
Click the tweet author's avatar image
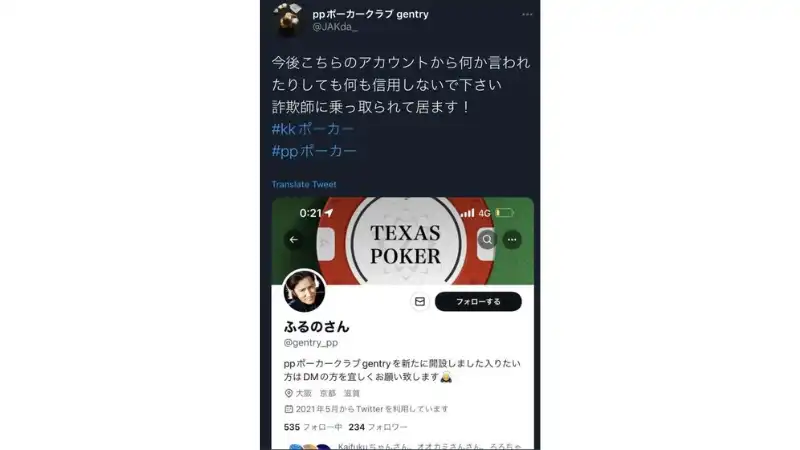(x=288, y=19)
